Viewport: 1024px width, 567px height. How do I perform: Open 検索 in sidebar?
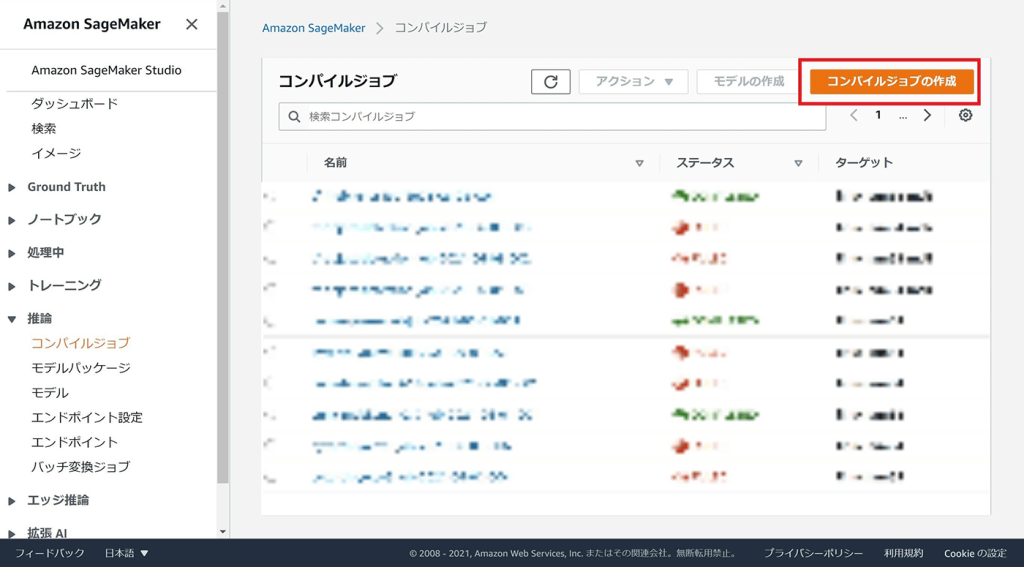point(44,129)
